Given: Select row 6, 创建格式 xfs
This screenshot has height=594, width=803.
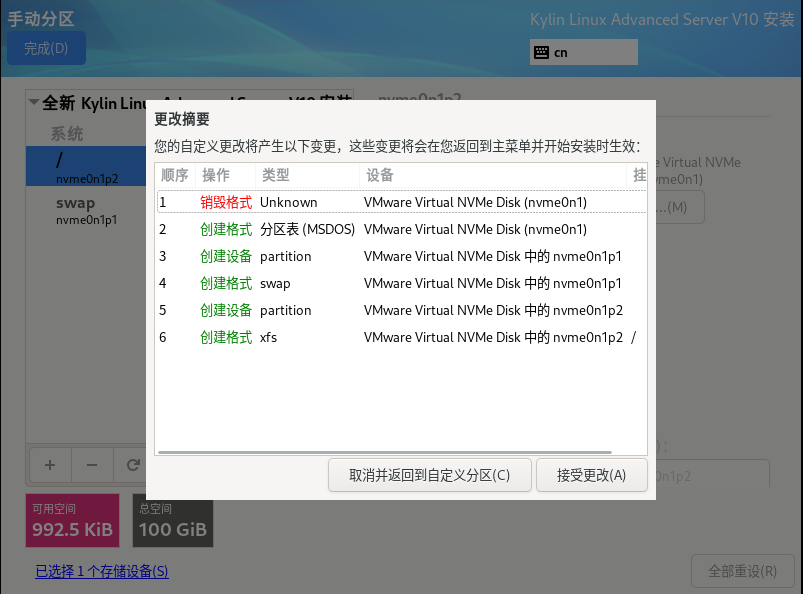Looking at the screenshot, I should click(x=402, y=337).
